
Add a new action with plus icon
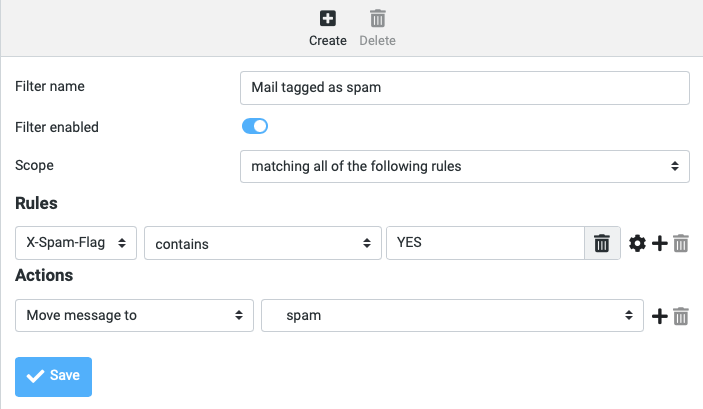(x=660, y=316)
